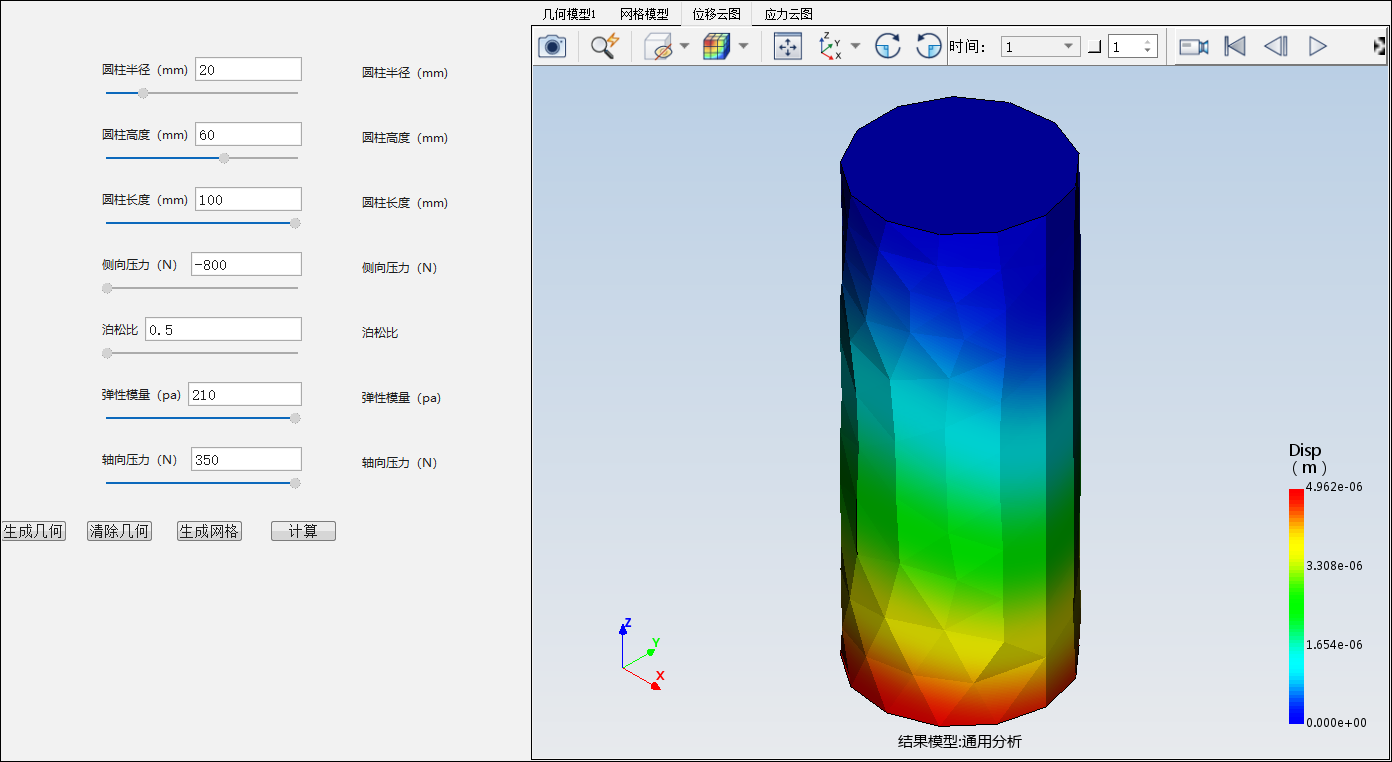Select the 位移云图 tab
The height and width of the screenshot is (762, 1392).
pyautogui.click(x=717, y=14)
